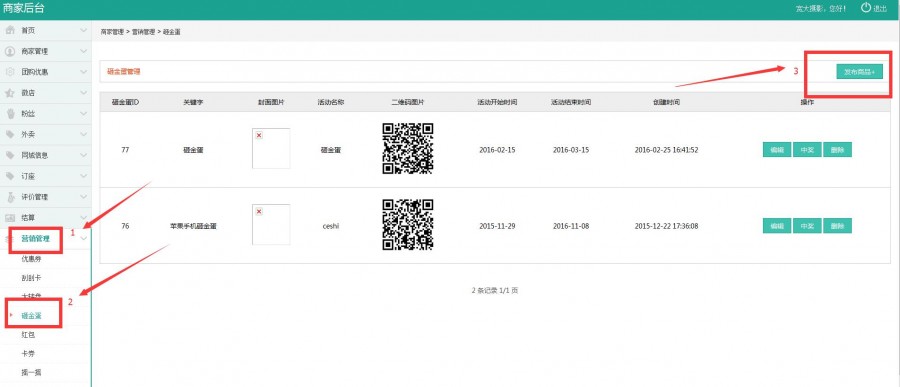Viewport: 900px width, 387px height.
Task: Click the activity name cell ceshi
Action: [331, 226]
